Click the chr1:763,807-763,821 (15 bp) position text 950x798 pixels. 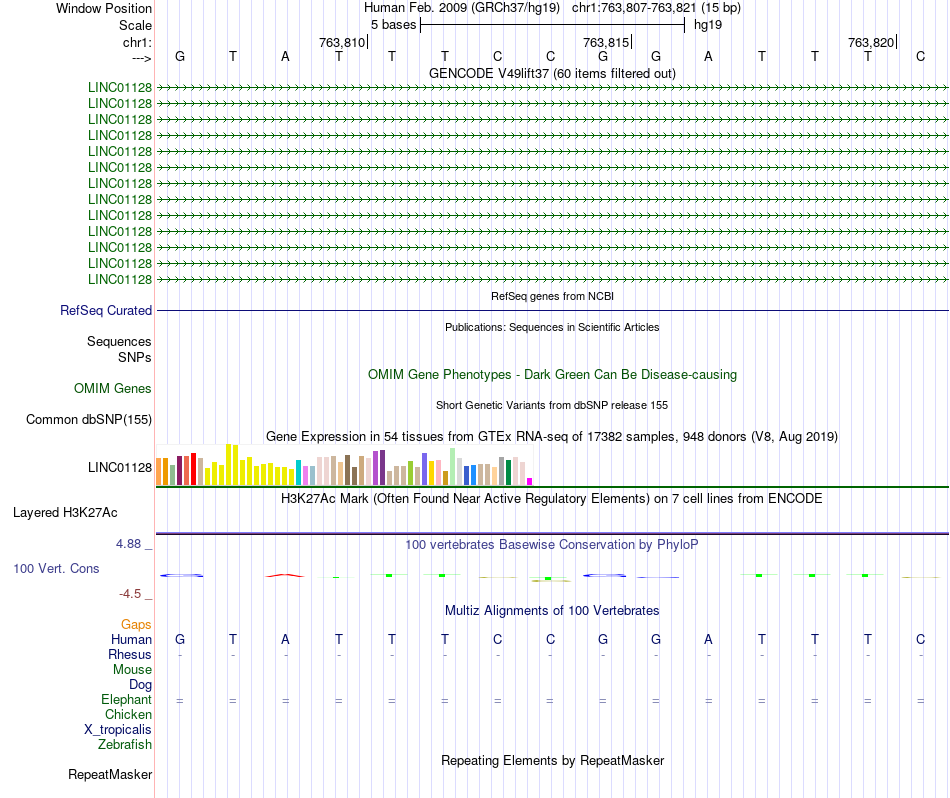(x=656, y=8)
